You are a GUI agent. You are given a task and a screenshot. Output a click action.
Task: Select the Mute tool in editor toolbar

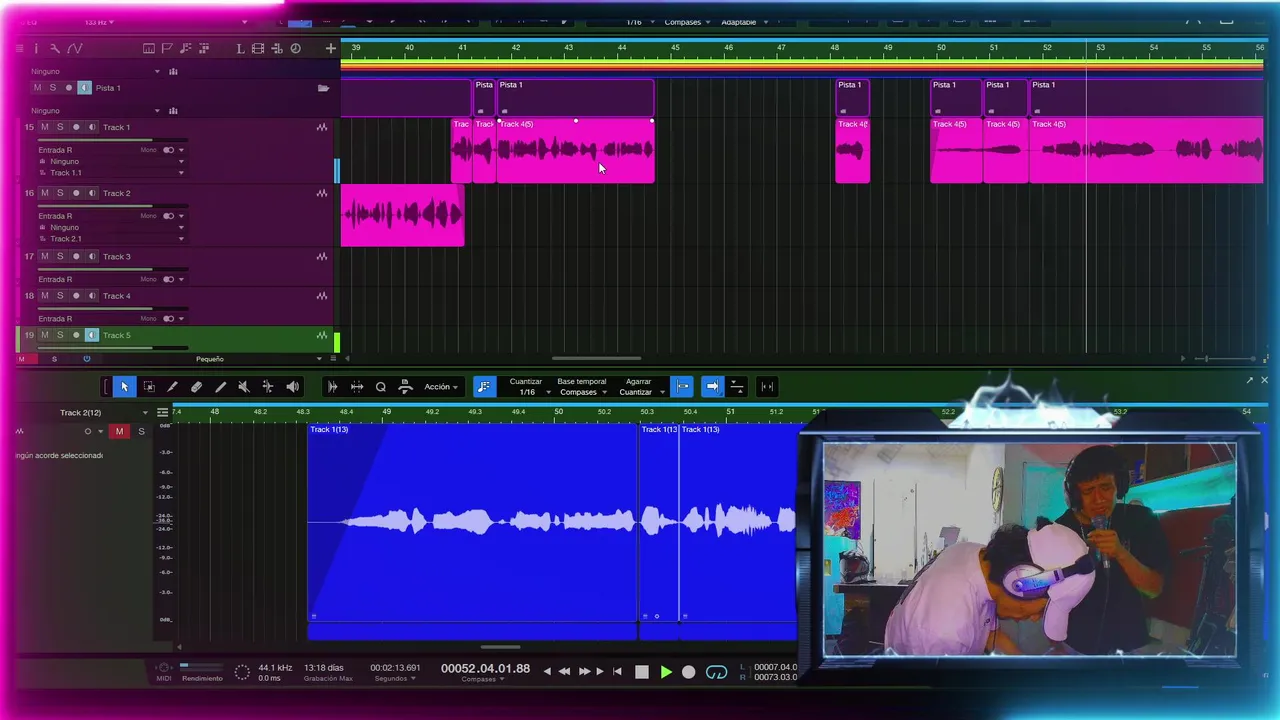244,387
